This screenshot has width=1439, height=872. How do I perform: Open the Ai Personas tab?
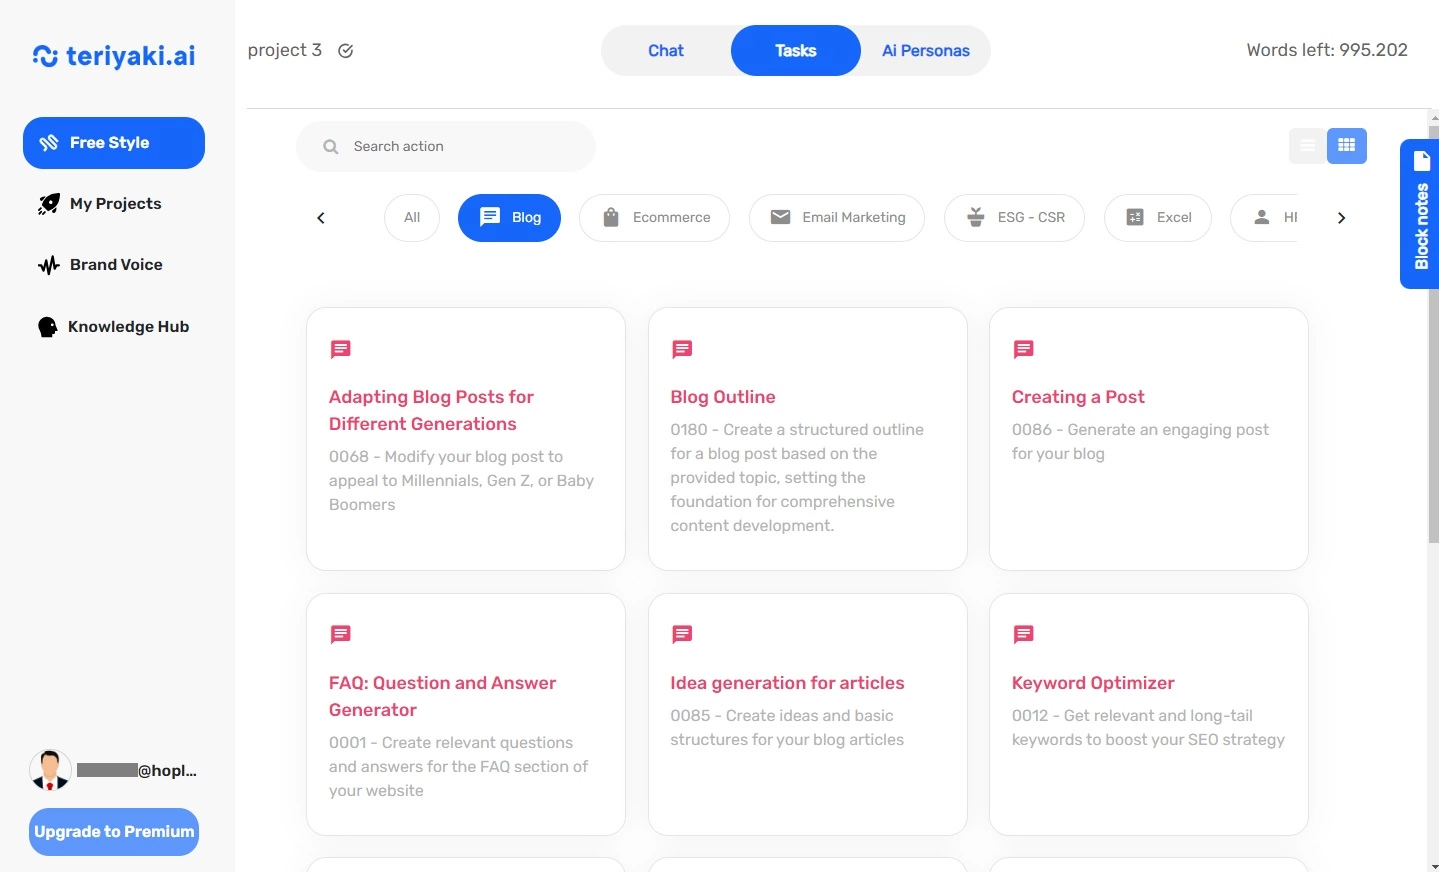point(926,51)
